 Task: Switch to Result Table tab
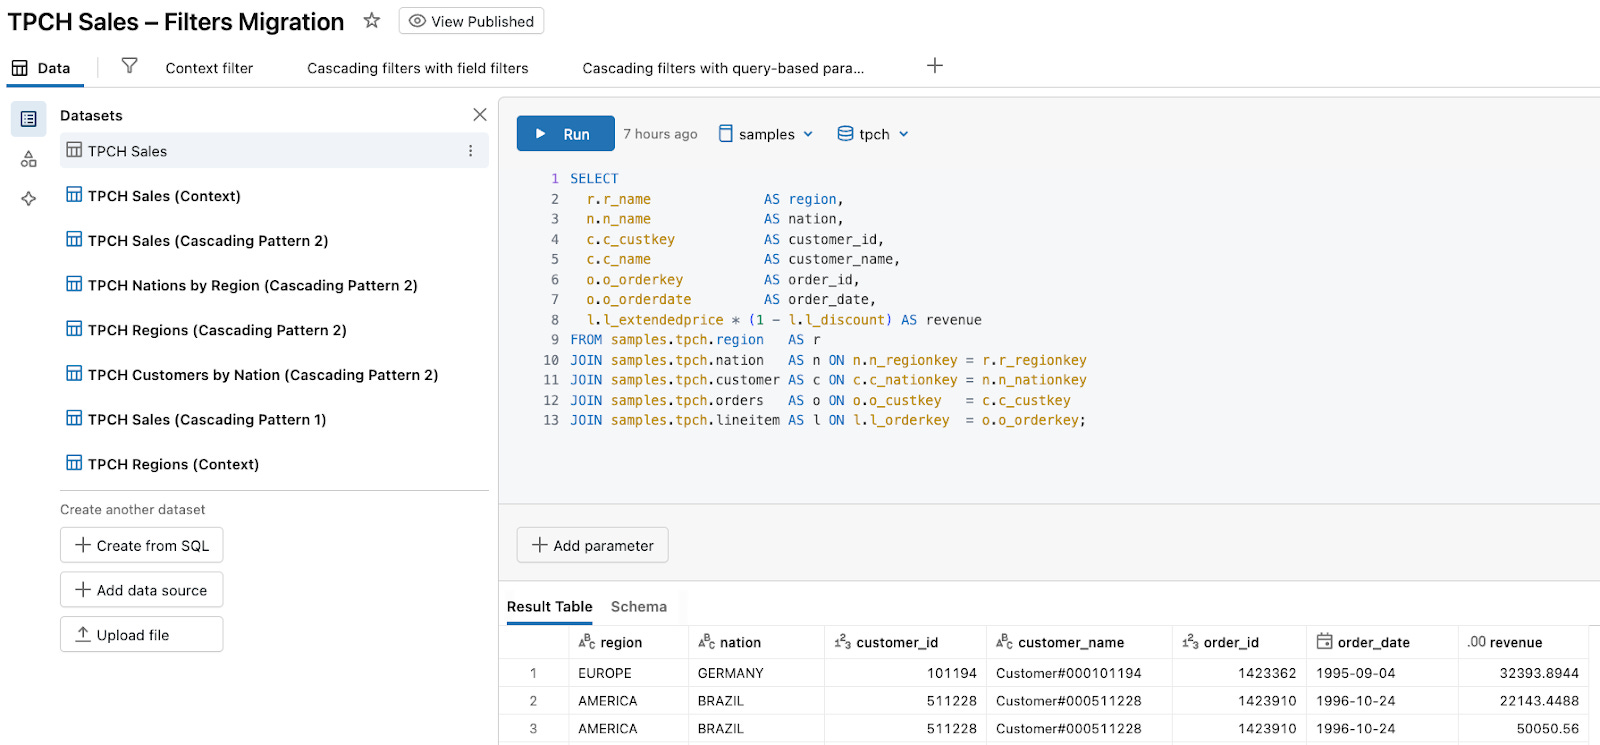click(x=549, y=607)
